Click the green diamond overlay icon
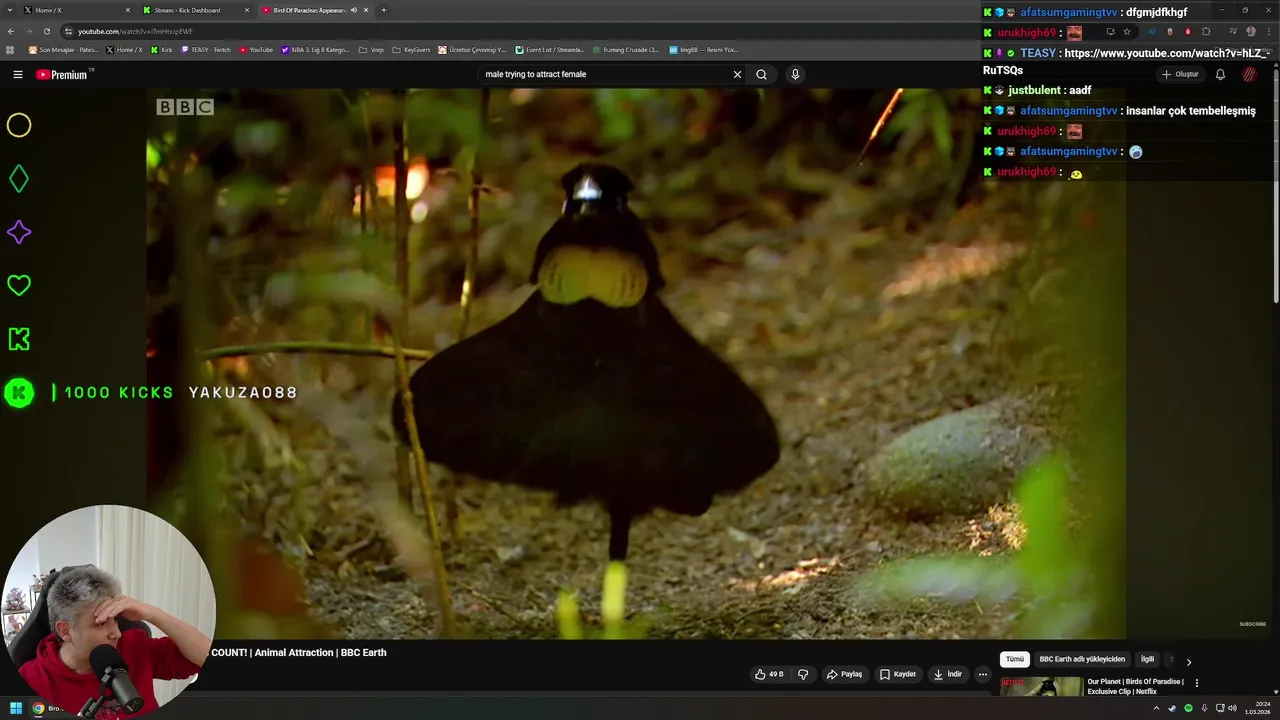This screenshot has width=1280, height=720. tap(19, 179)
